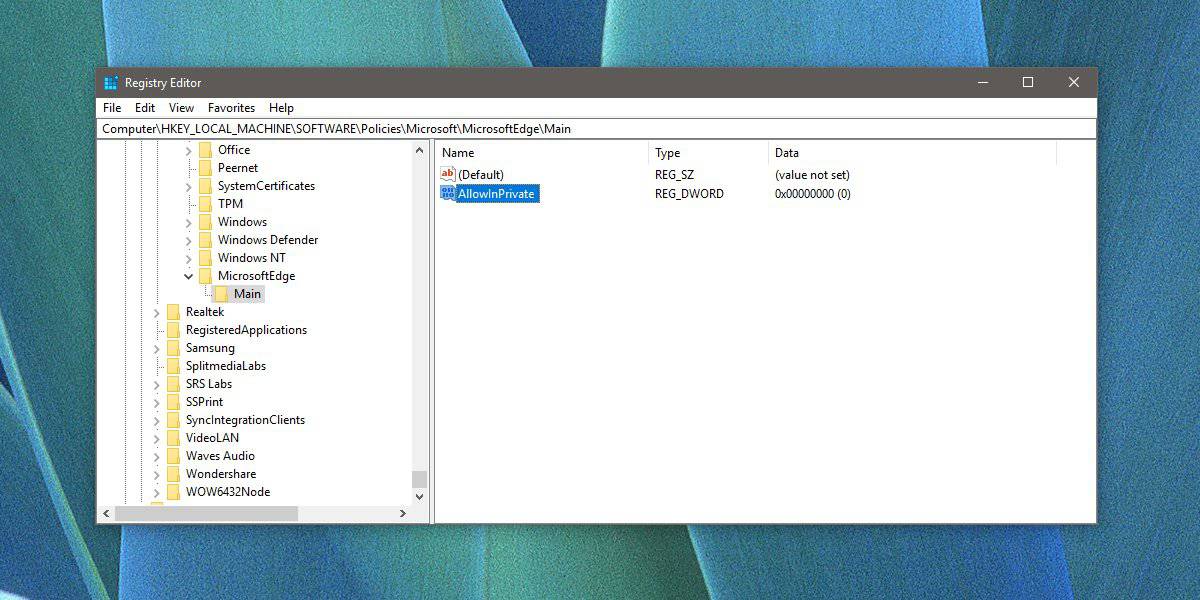The width and height of the screenshot is (1200, 600).
Task: Select the Windows NT folder icon
Action: 206,258
